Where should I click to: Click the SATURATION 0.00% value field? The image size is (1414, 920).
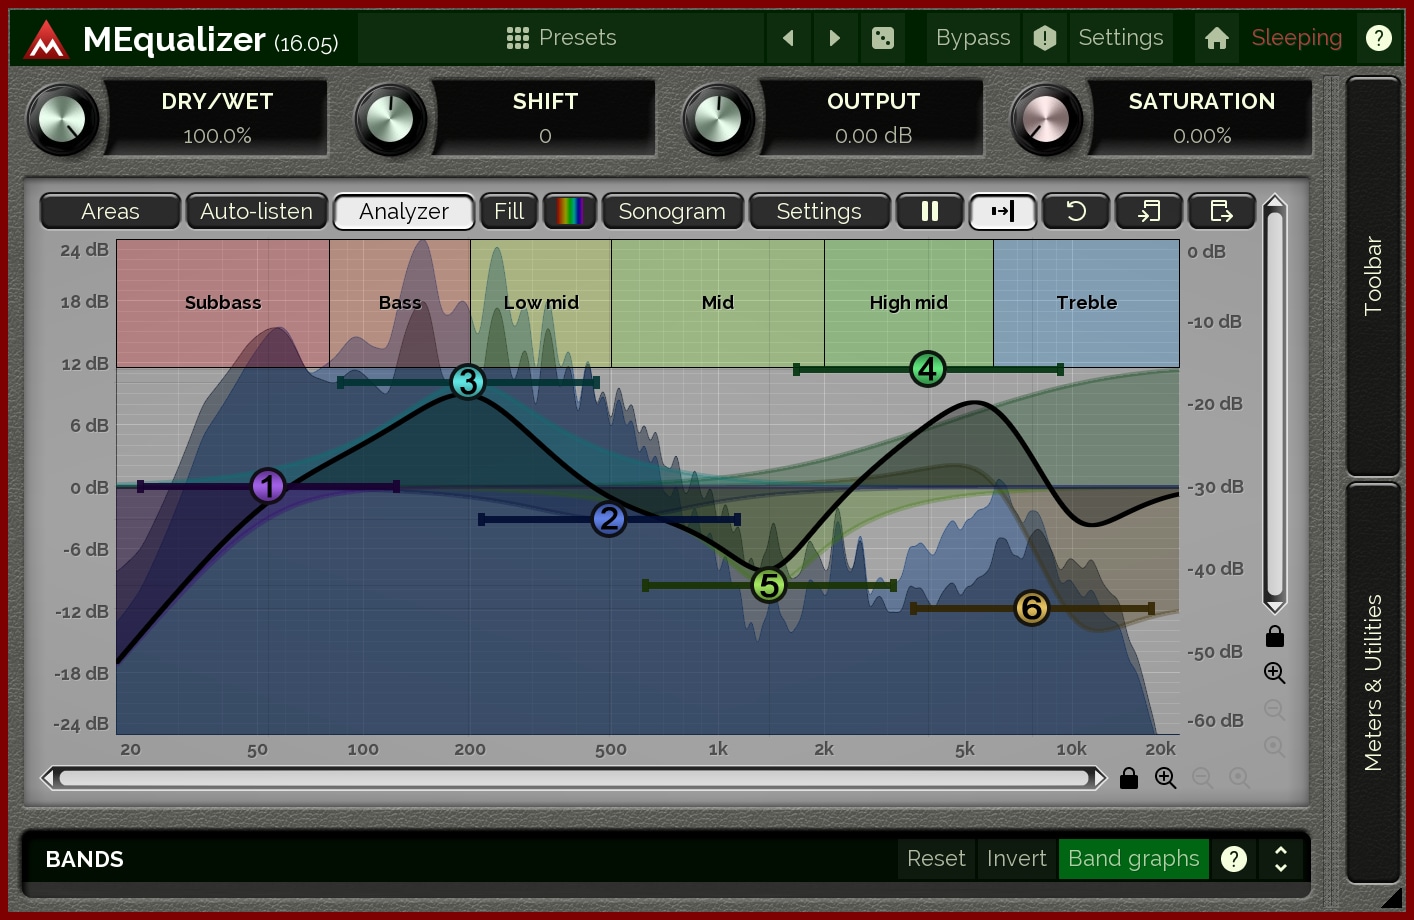pyautogui.click(x=1201, y=136)
